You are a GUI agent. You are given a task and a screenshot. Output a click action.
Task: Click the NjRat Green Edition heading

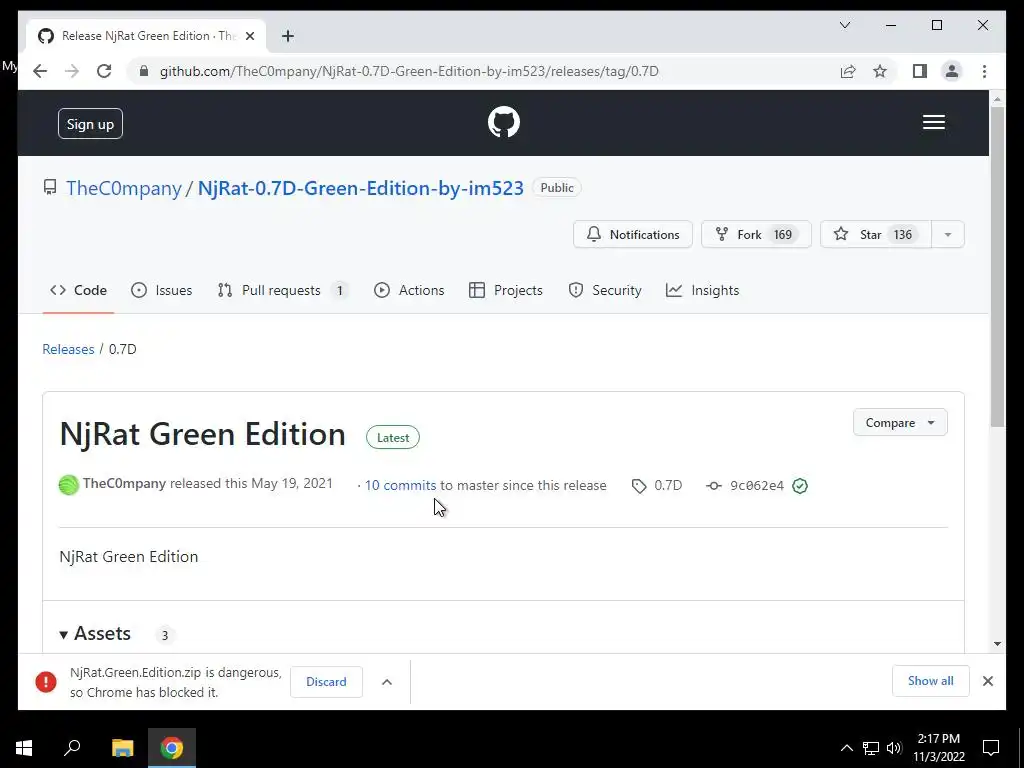tap(202, 434)
